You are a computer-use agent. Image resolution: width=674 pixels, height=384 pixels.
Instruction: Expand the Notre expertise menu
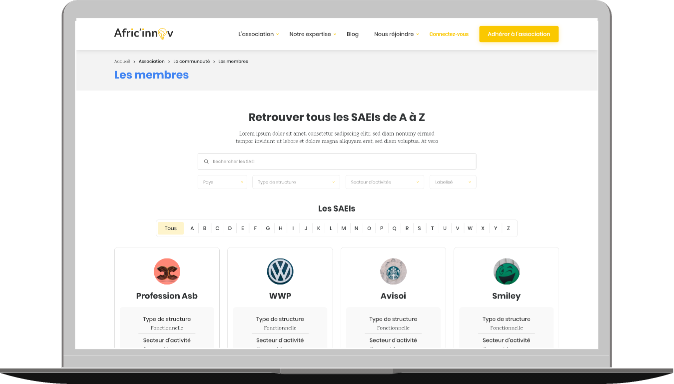312,34
